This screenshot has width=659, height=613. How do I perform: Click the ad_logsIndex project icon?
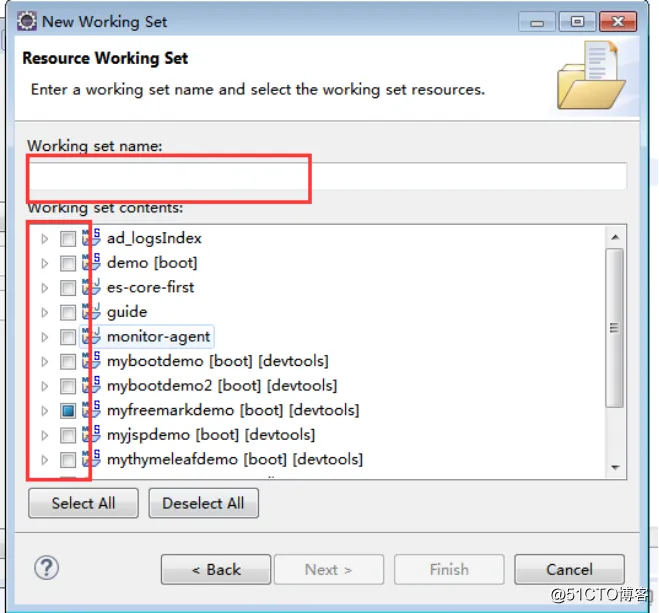[92, 238]
